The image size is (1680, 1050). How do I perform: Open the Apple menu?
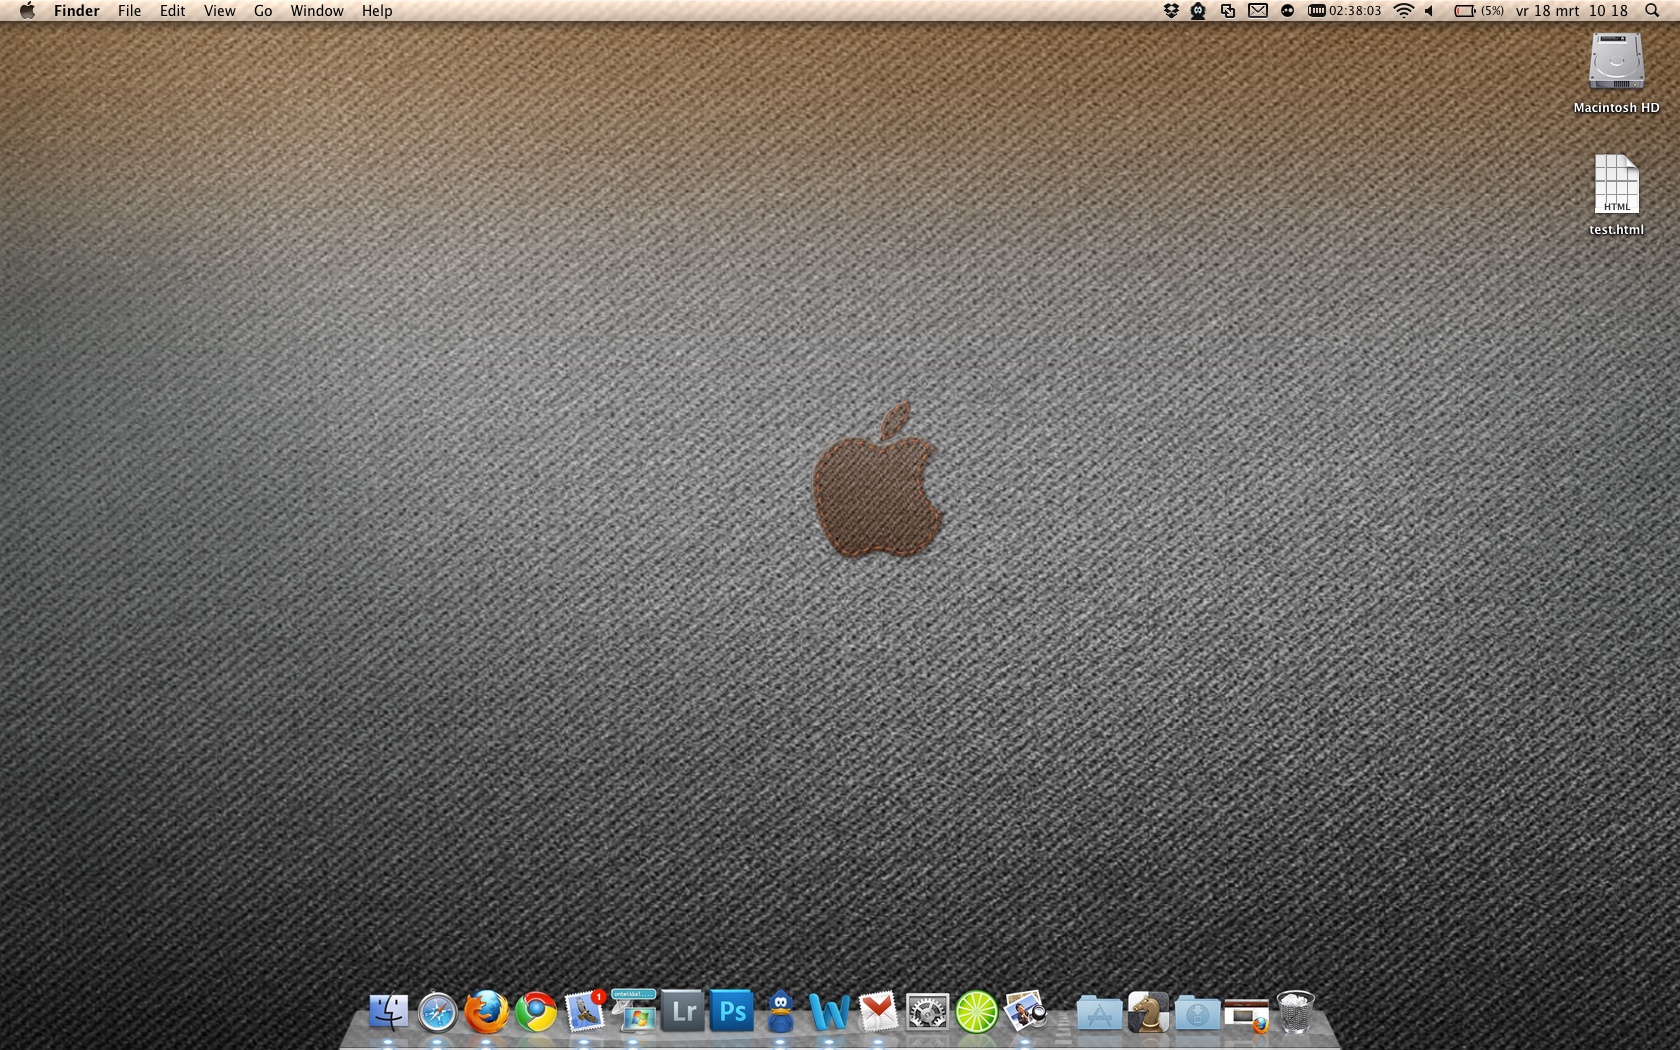(27, 11)
